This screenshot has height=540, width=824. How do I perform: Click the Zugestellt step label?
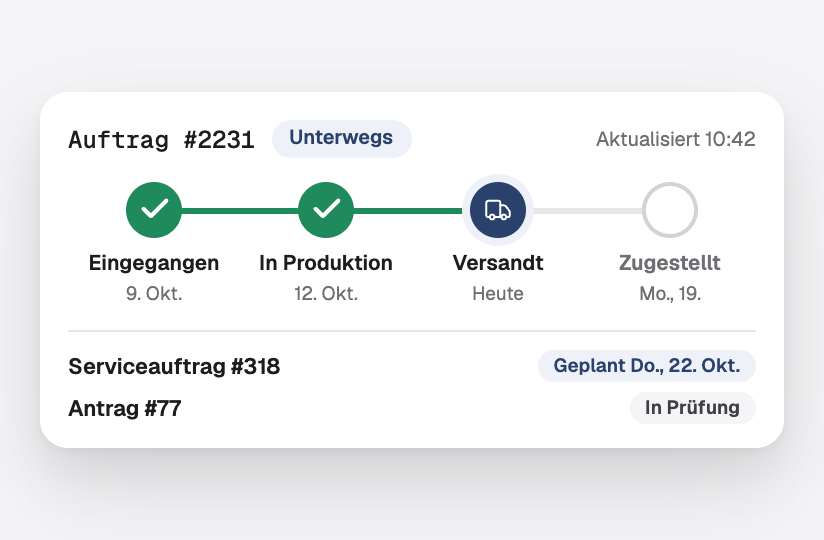click(x=670, y=263)
